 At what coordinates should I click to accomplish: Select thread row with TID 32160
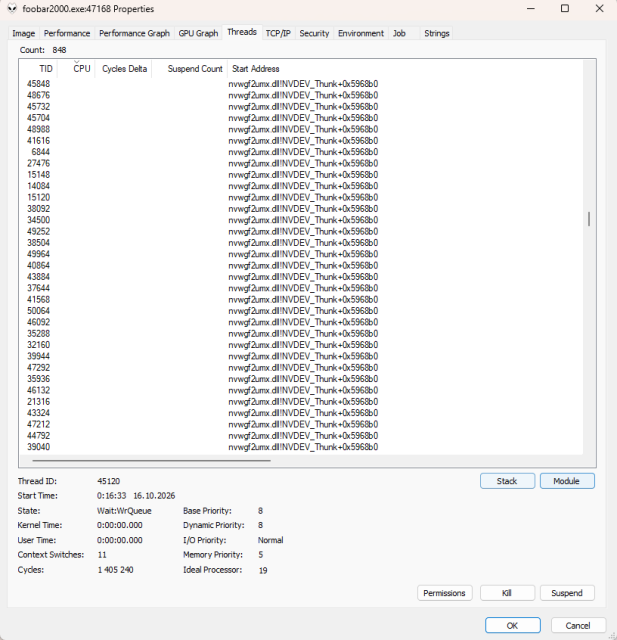coord(301,345)
